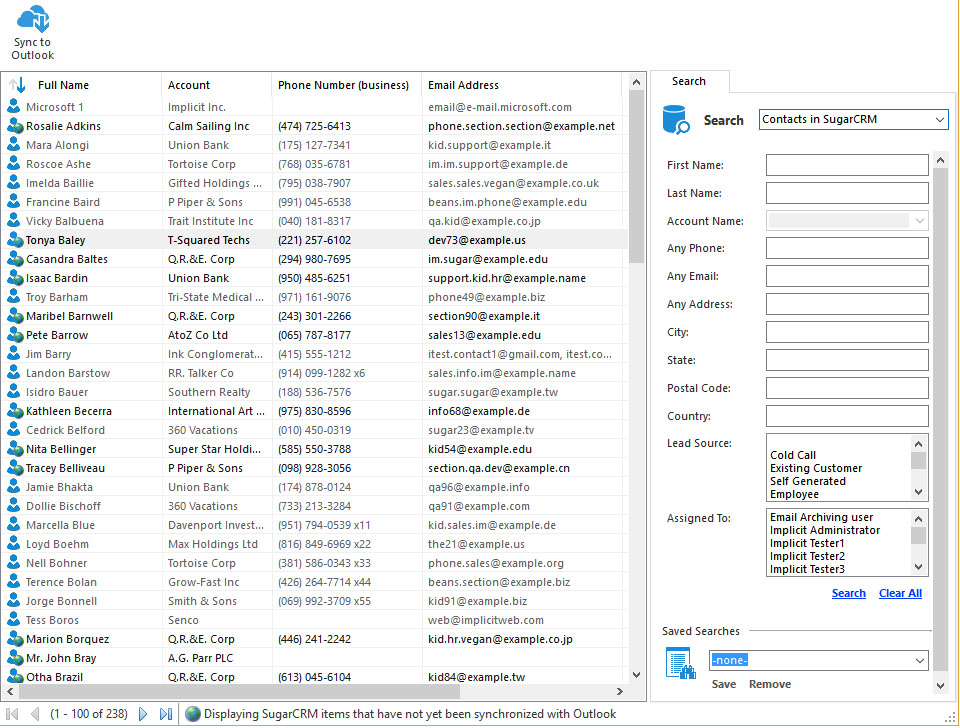
Task: Click the search database icon
Action: click(x=676, y=120)
